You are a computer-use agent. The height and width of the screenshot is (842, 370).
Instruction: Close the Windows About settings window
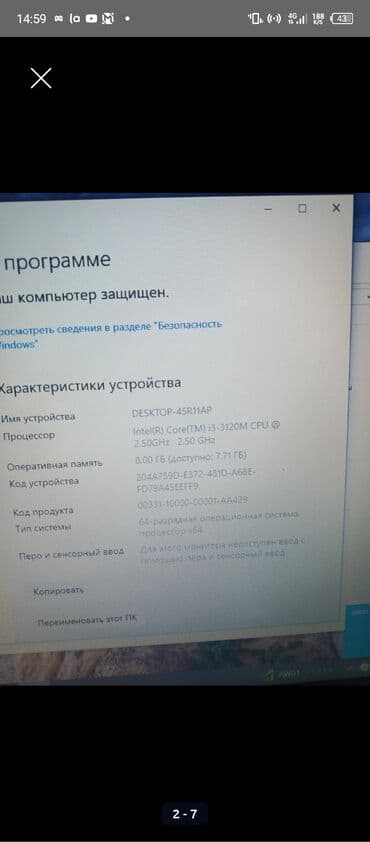tap(336, 208)
